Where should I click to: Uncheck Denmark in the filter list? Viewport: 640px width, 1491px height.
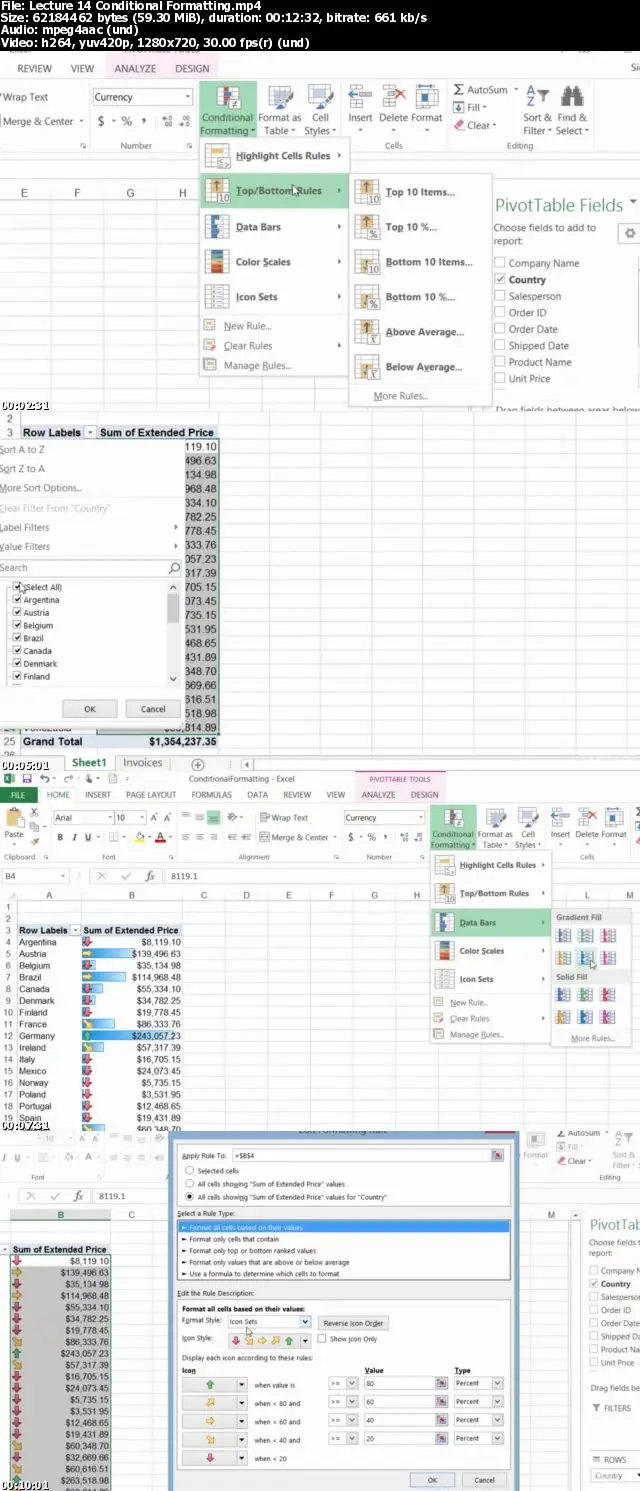coord(16,664)
